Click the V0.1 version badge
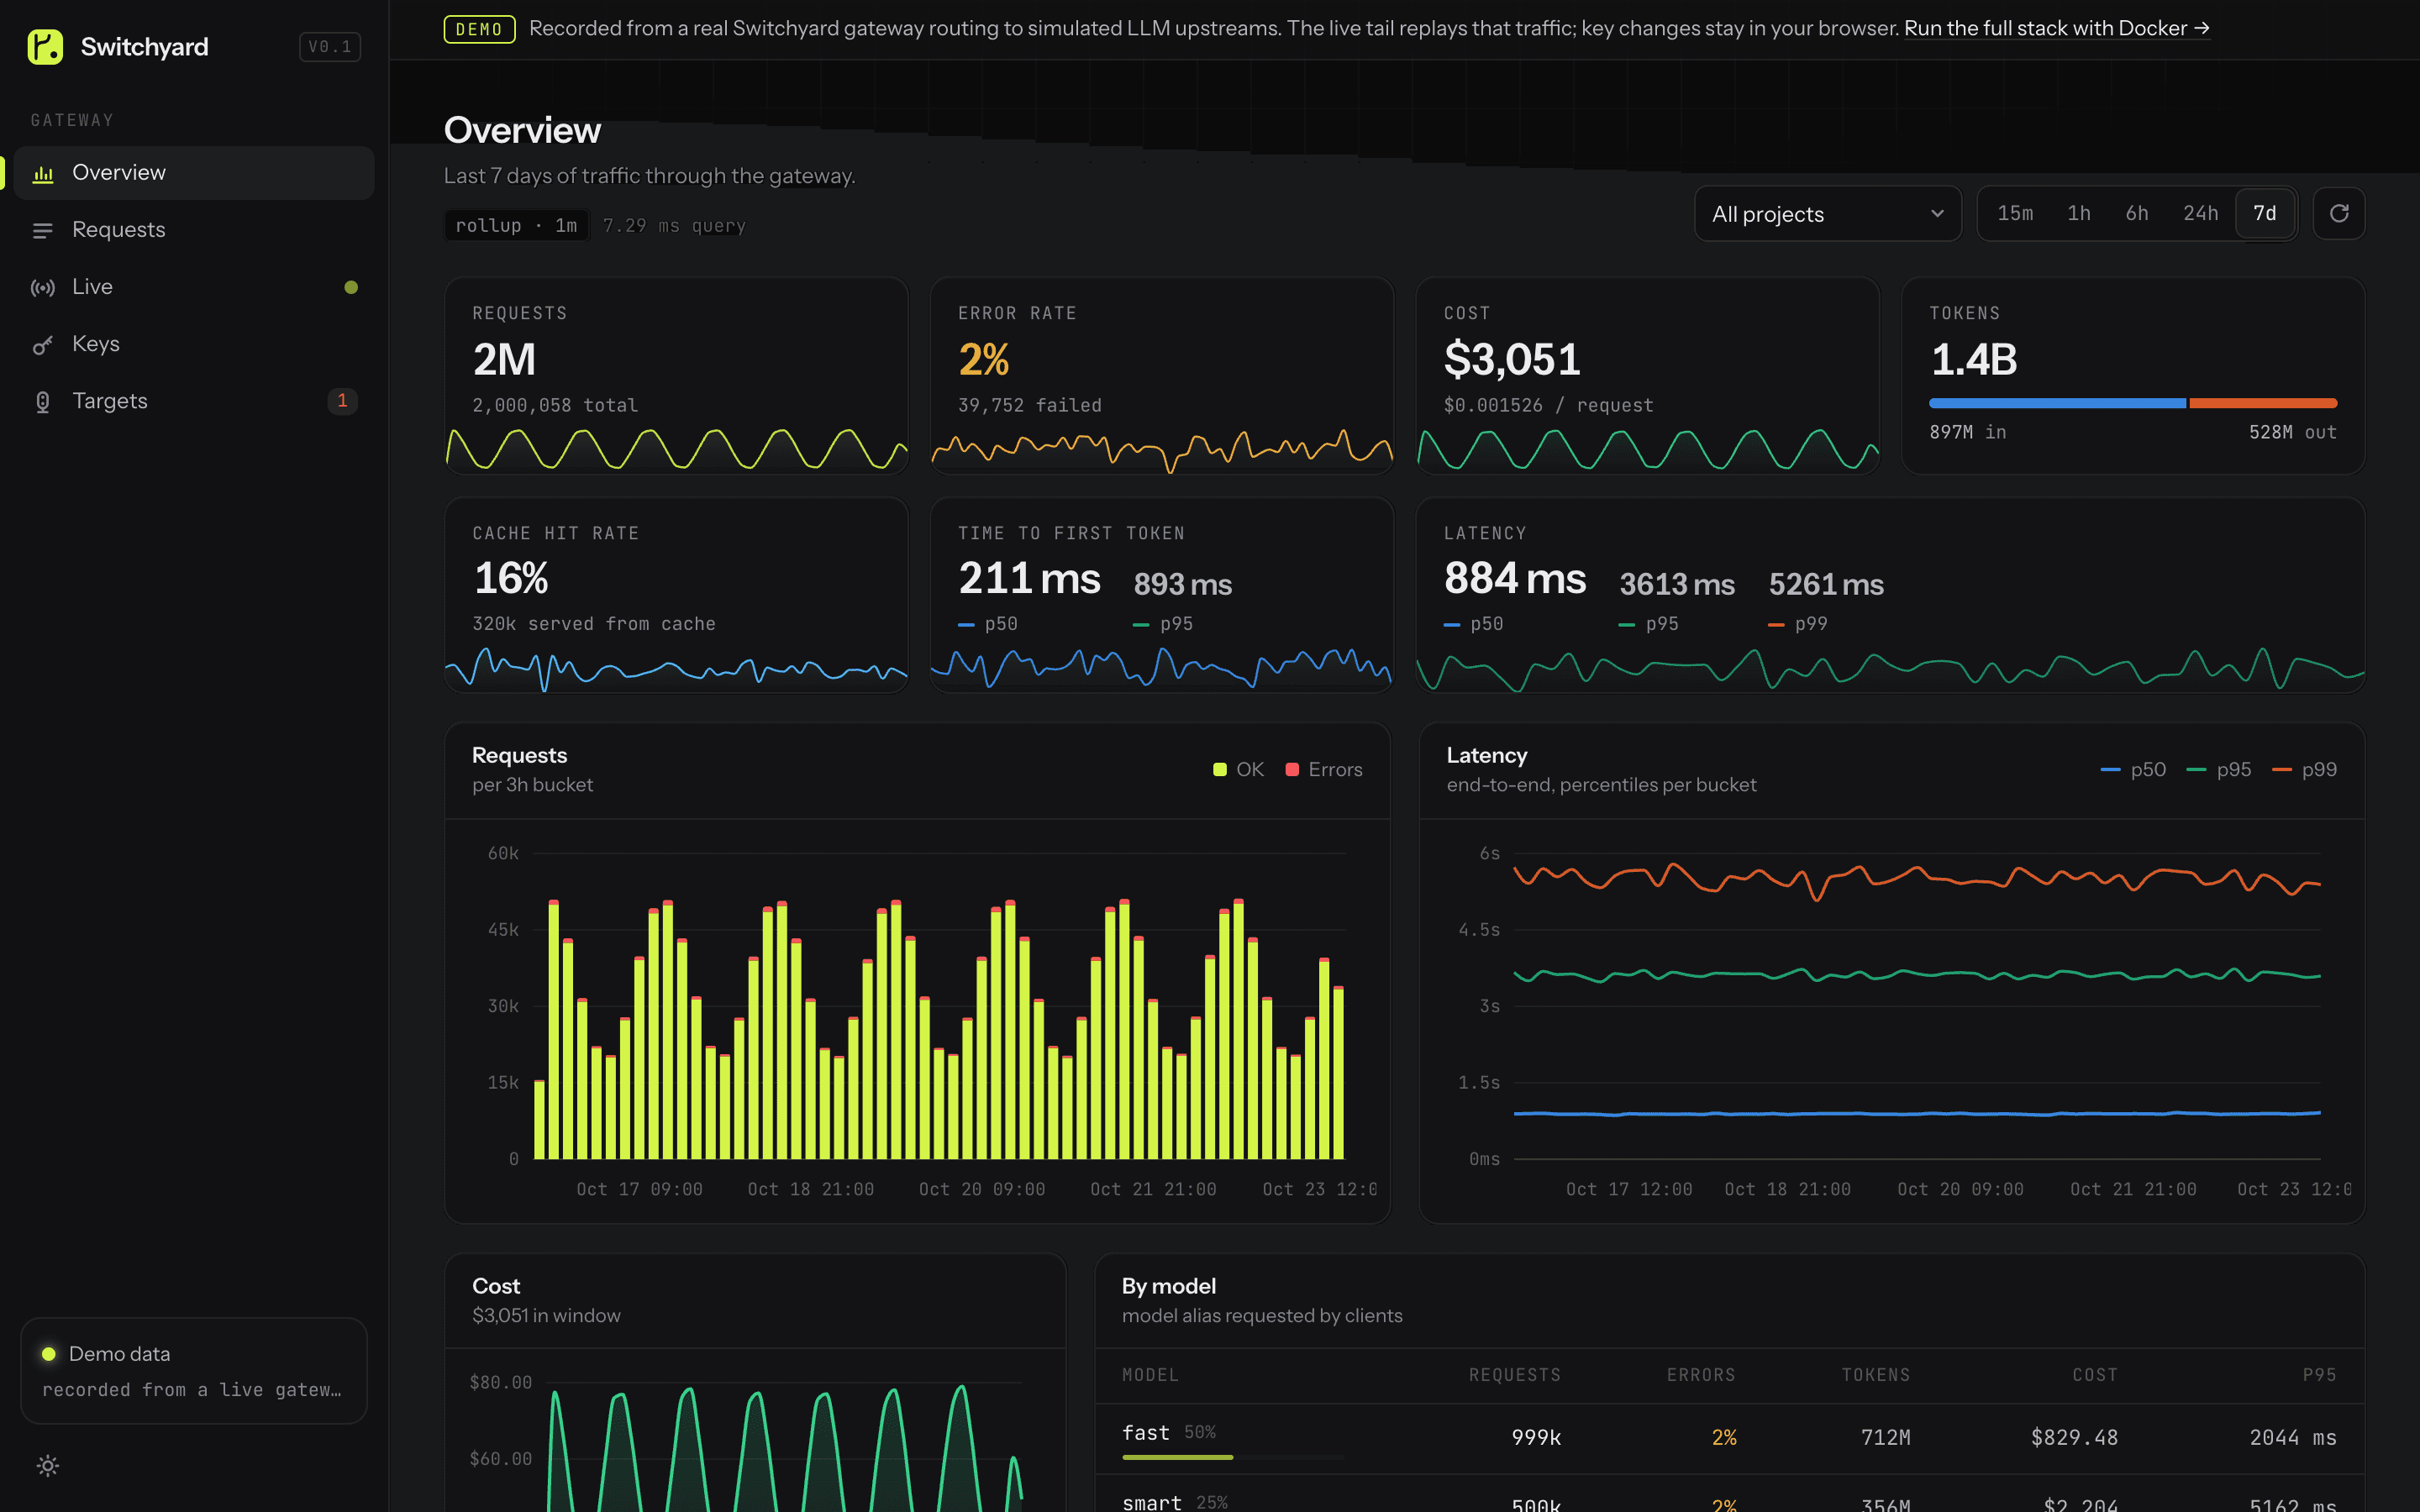The width and height of the screenshot is (2420, 1512). coord(330,47)
